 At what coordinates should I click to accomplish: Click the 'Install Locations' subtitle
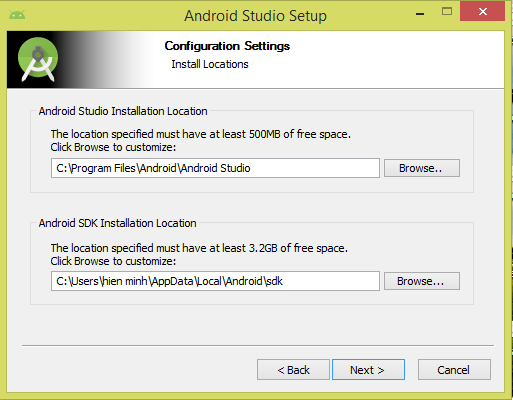coord(210,64)
